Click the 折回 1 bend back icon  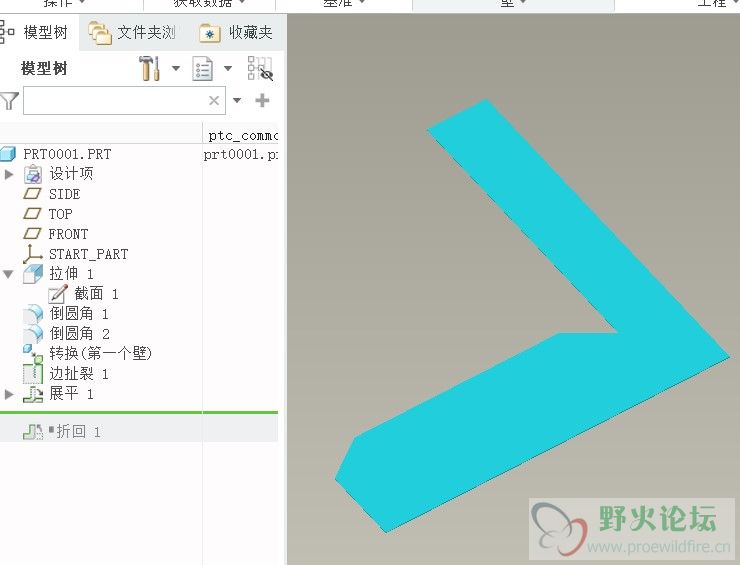[x=33, y=431]
